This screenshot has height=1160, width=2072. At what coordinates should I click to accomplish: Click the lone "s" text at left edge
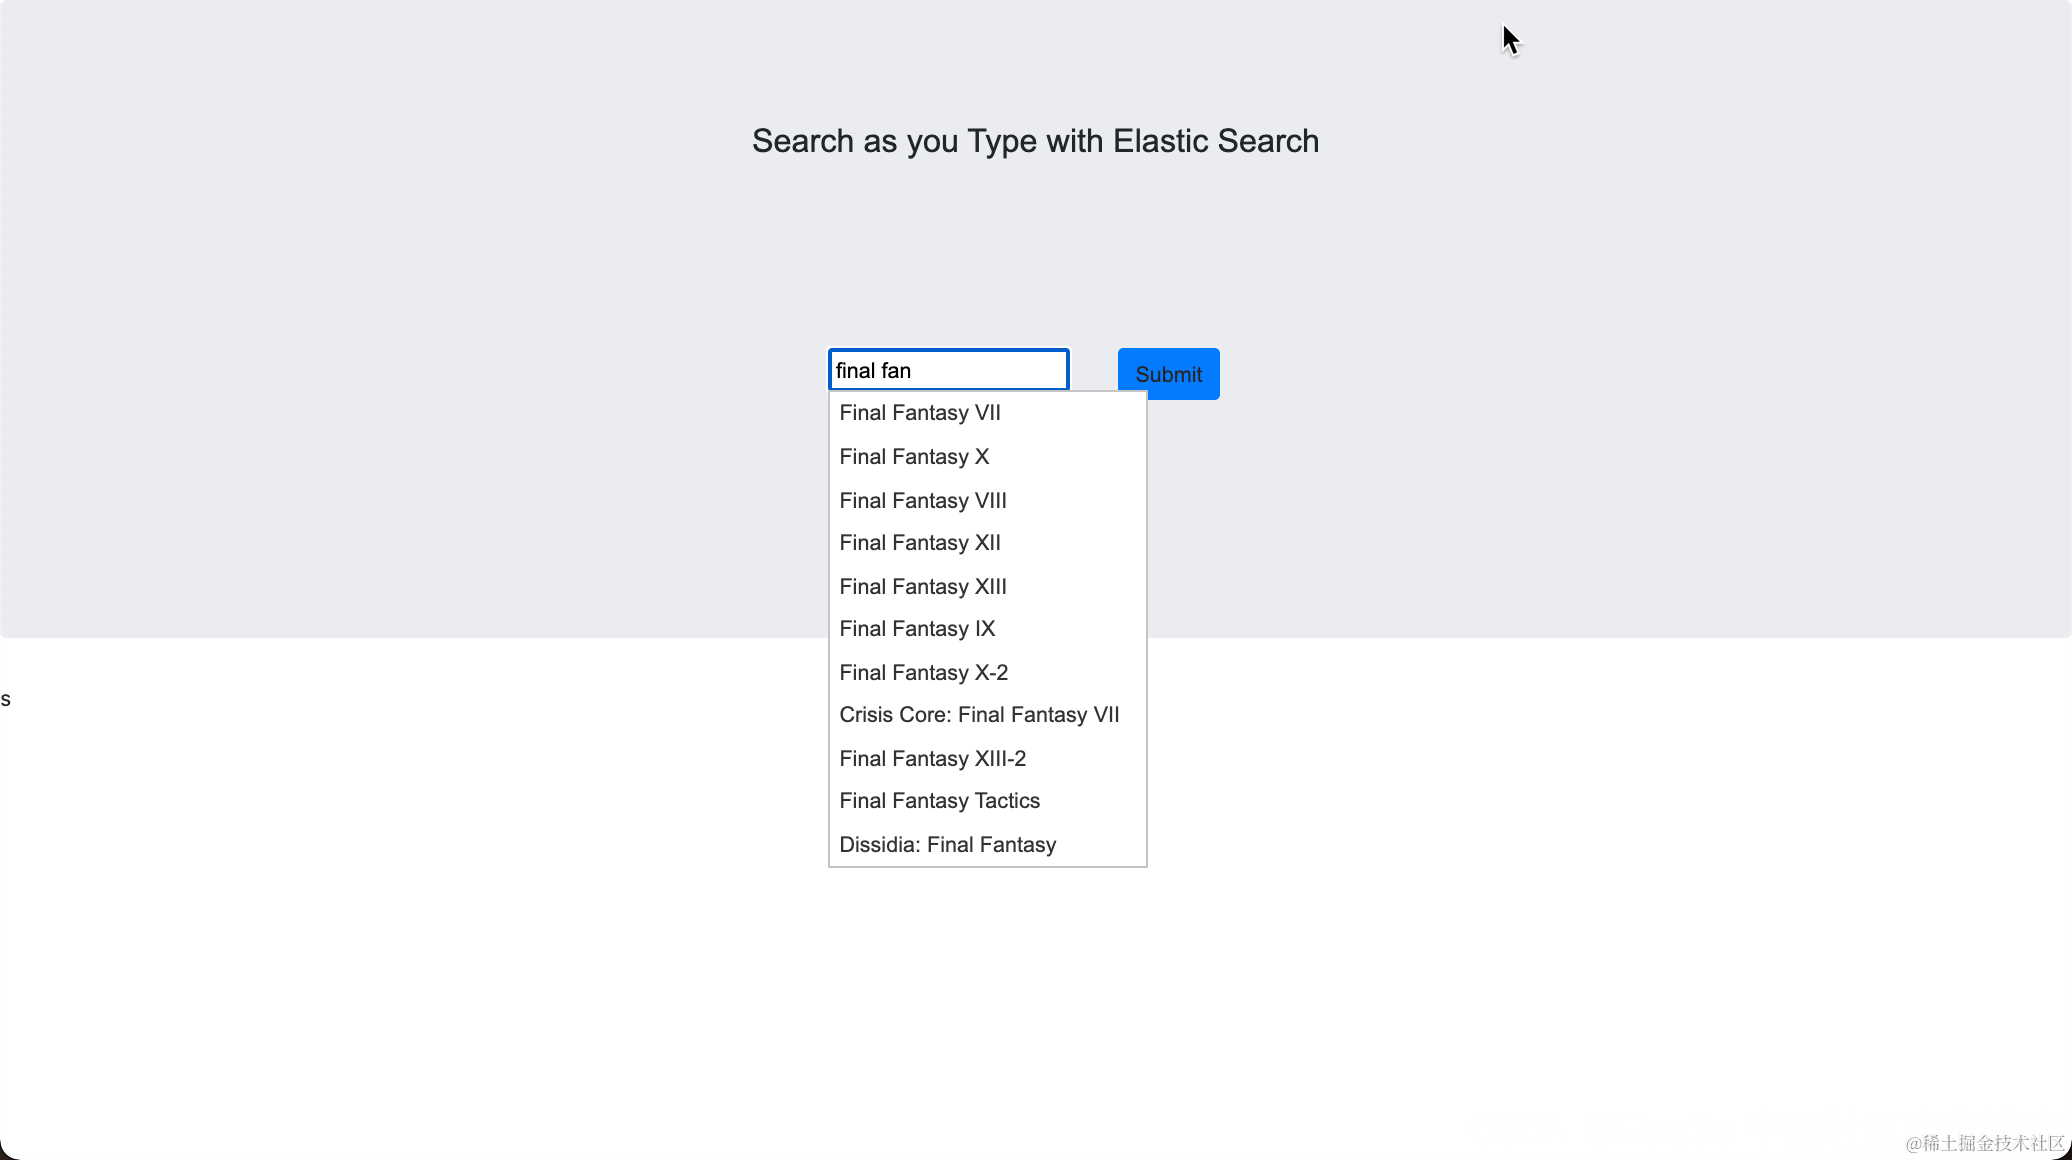pos(6,699)
